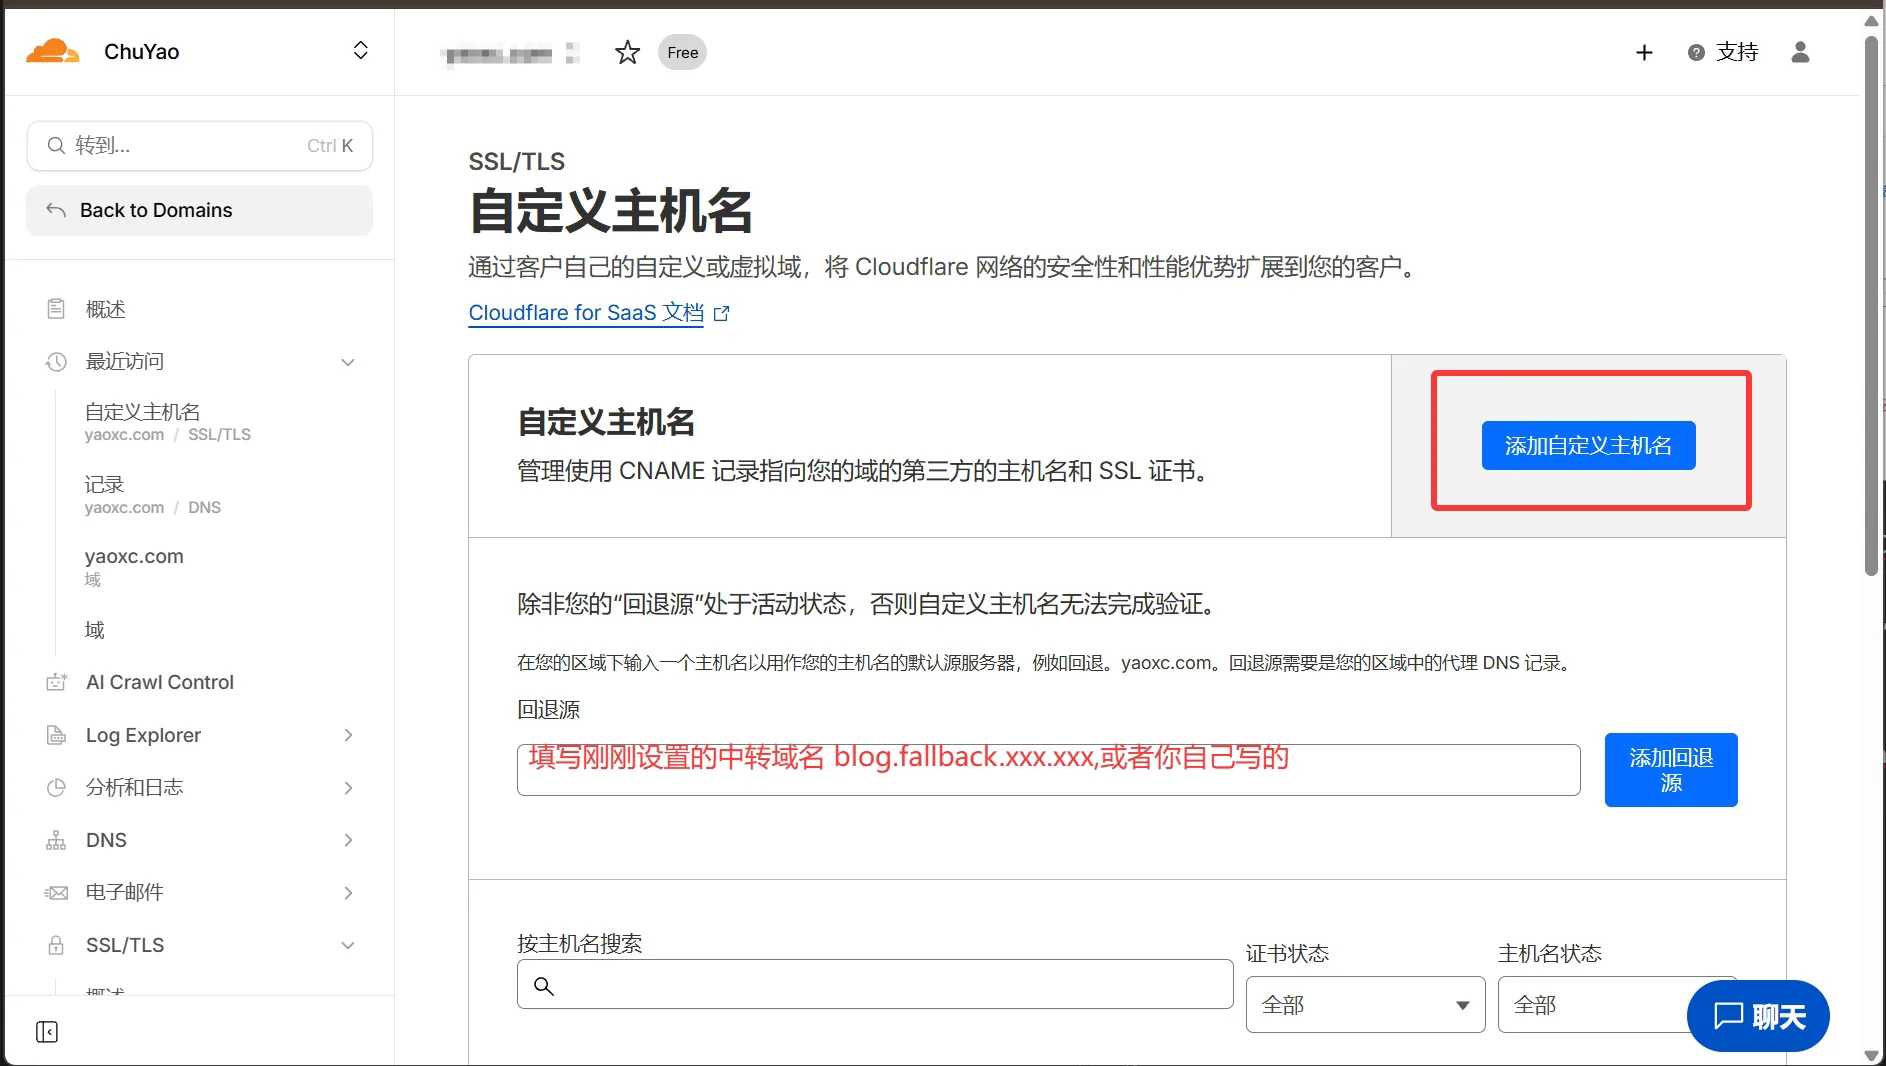Open the 证书状态 dropdown
The width and height of the screenshot is (1886, 1066).
click(x=1365, y=1004)
